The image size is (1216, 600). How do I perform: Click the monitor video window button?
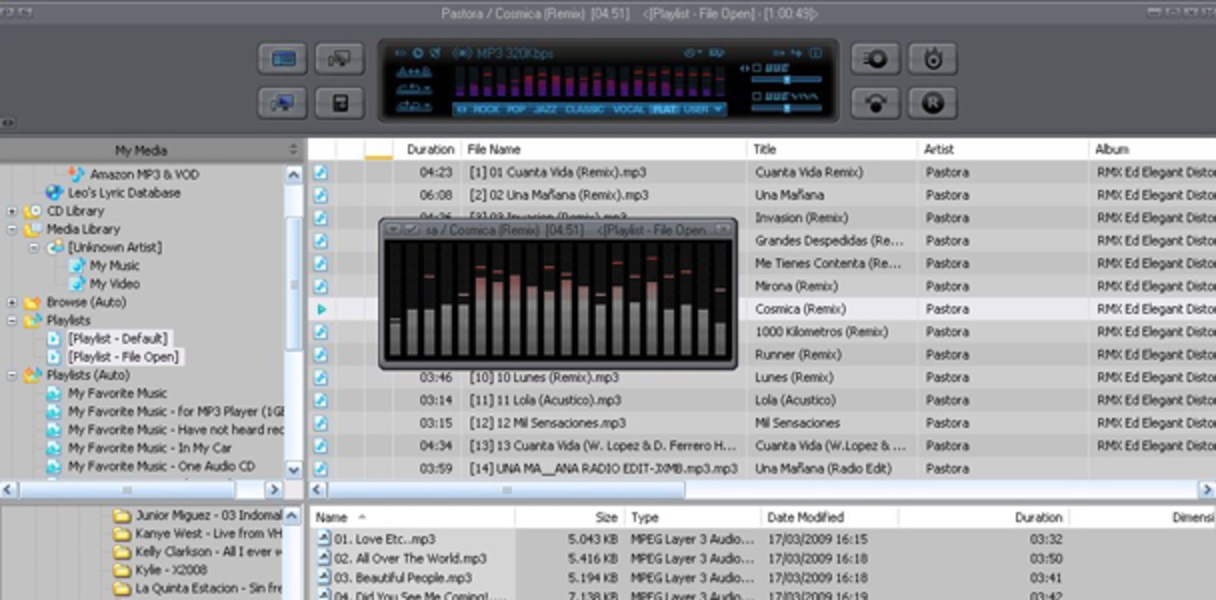coord(283,59)
